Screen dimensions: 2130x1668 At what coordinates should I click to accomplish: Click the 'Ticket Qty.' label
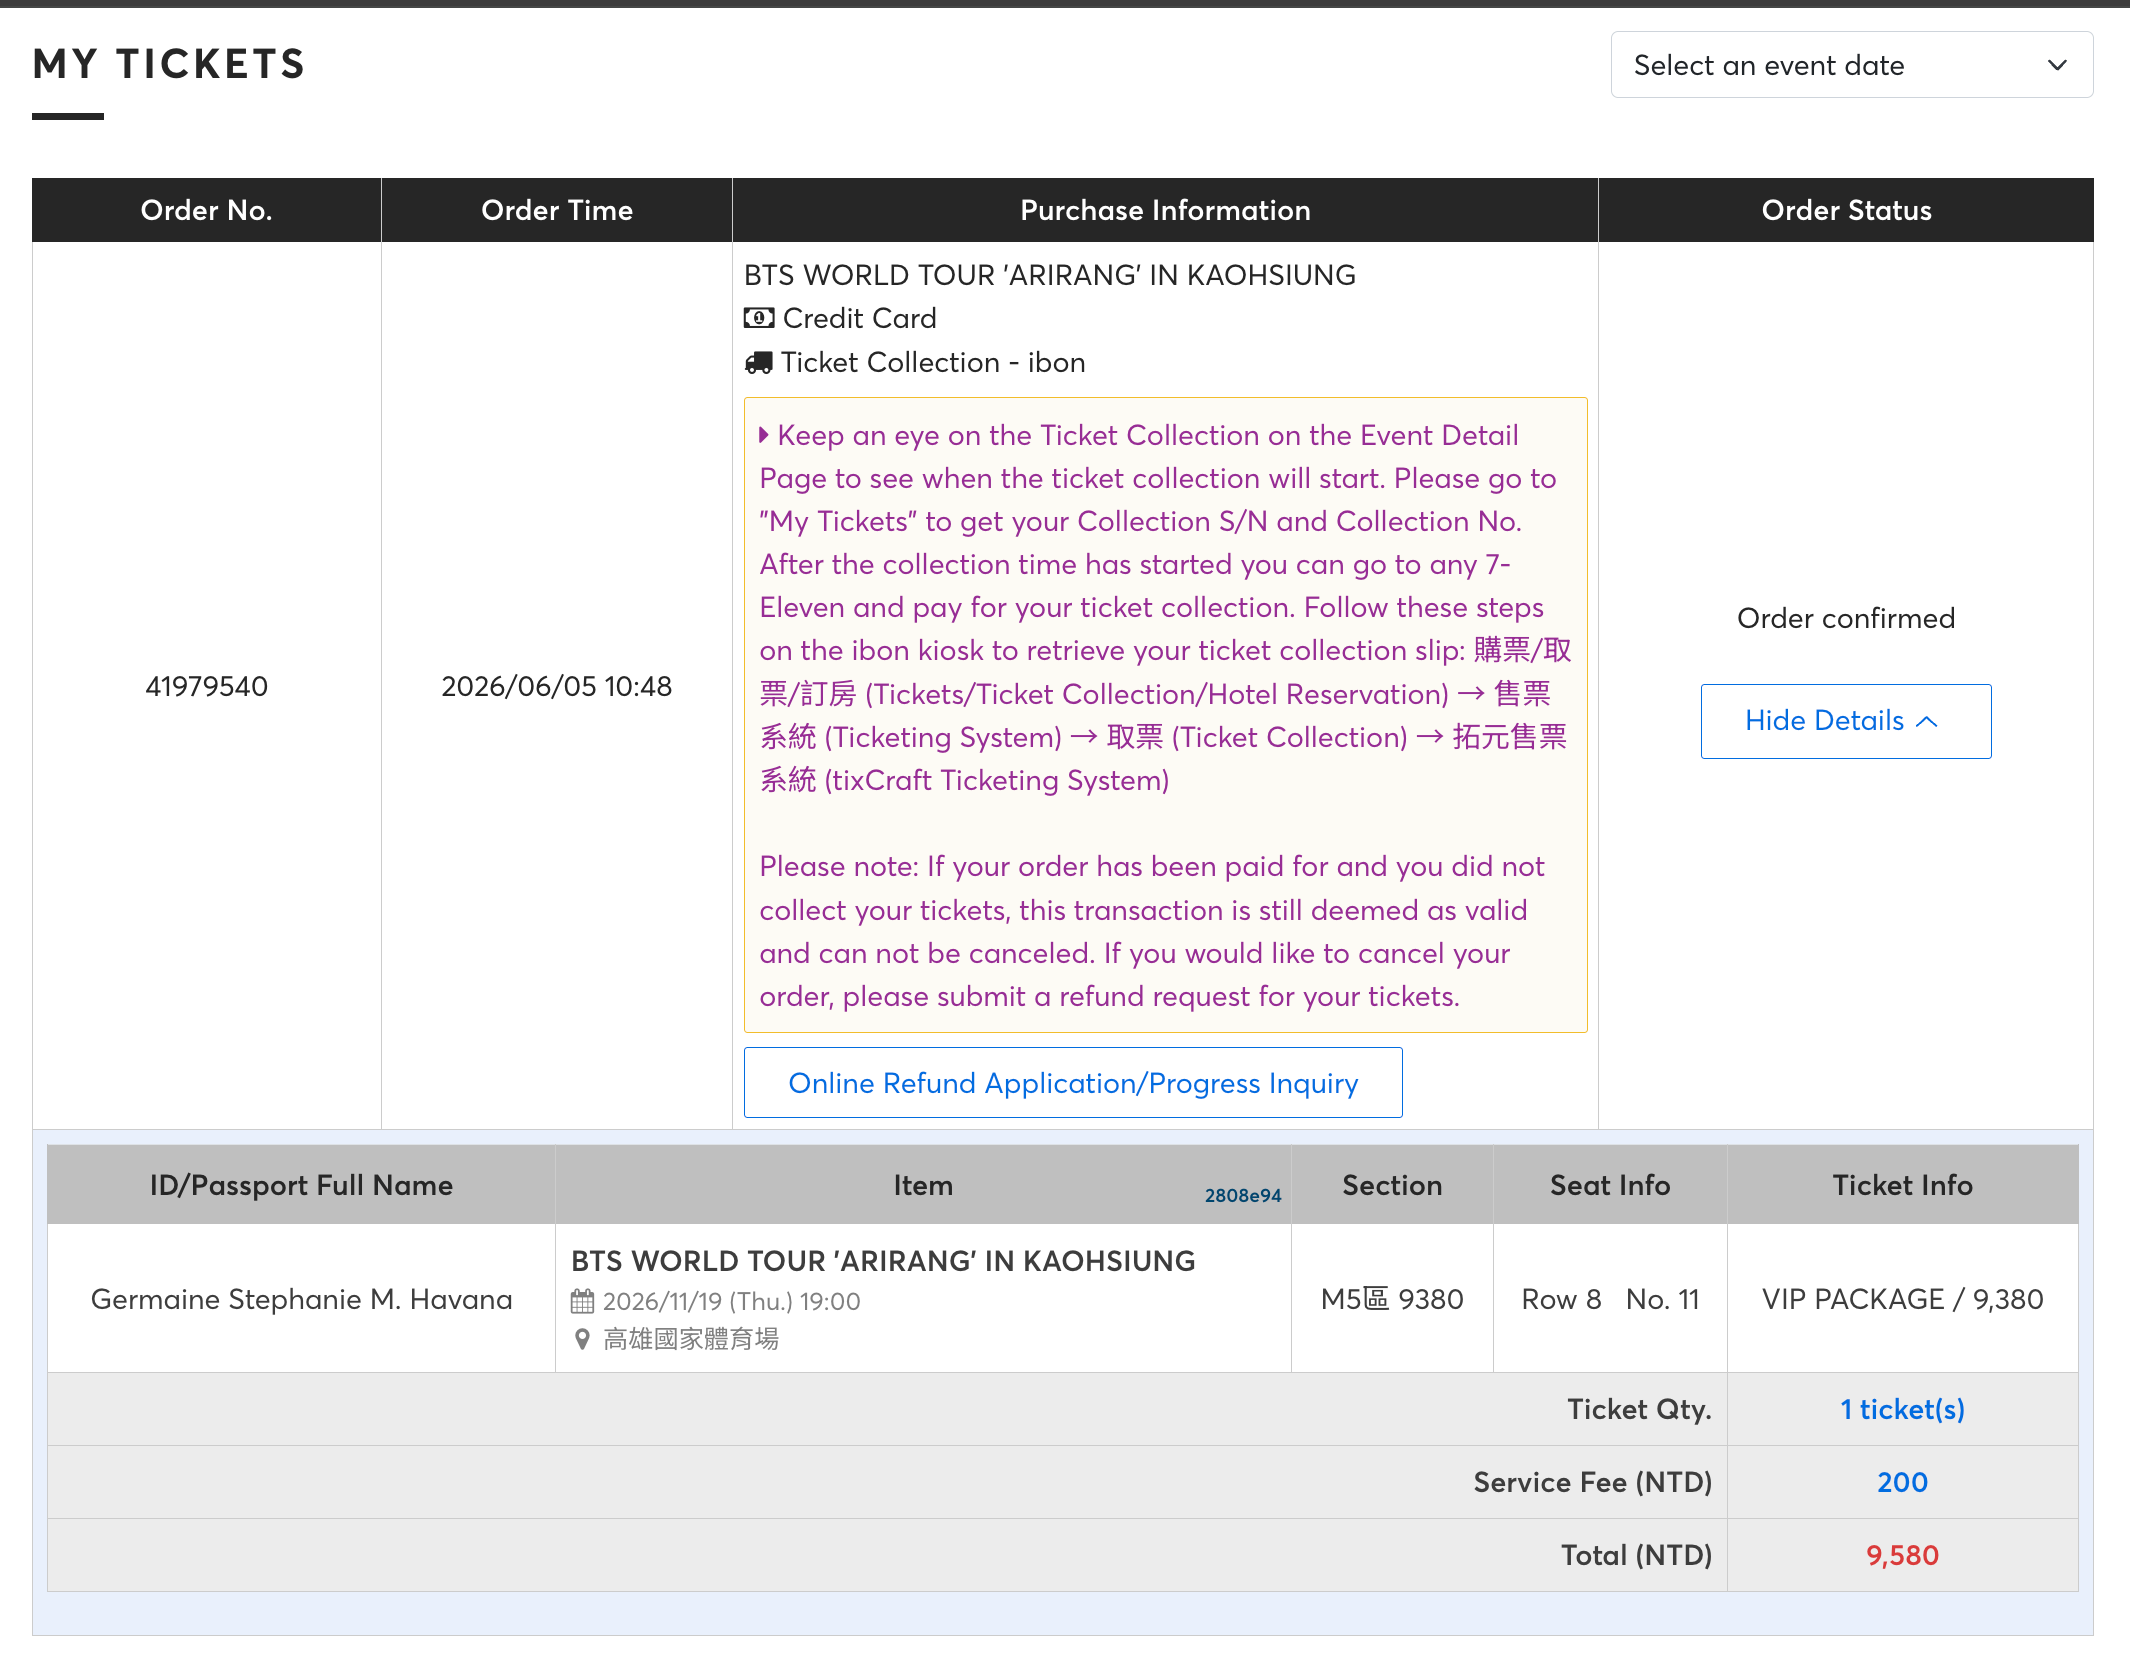pyautogui.click(x=1639, y=1409)
